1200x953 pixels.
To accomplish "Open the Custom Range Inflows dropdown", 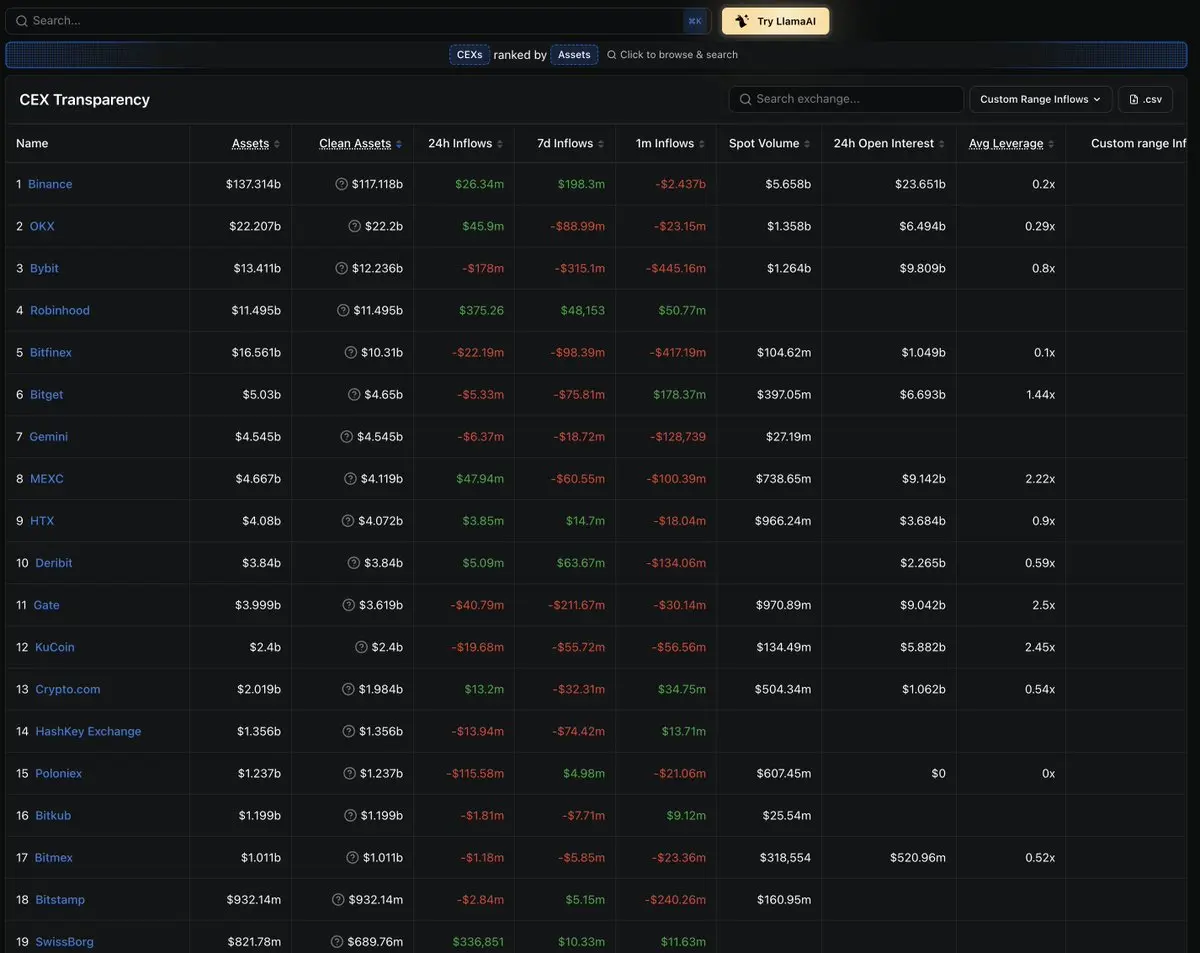I will pos(1040,99).
